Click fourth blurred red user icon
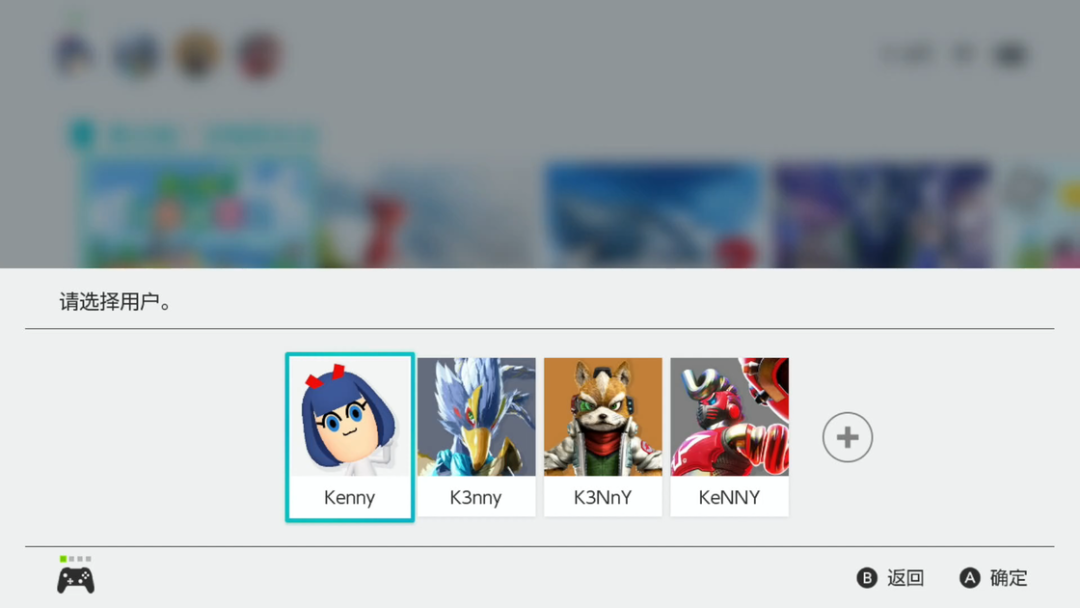 [x=259, y=55]
